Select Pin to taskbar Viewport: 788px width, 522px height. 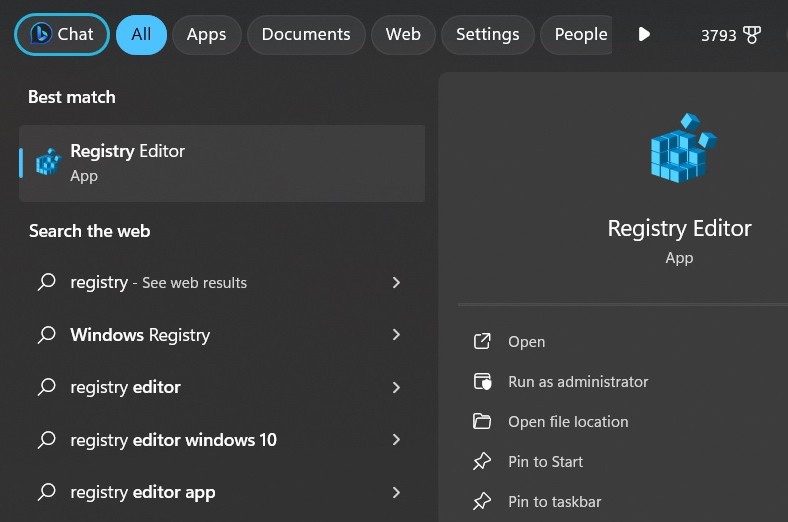pos(554,501)
